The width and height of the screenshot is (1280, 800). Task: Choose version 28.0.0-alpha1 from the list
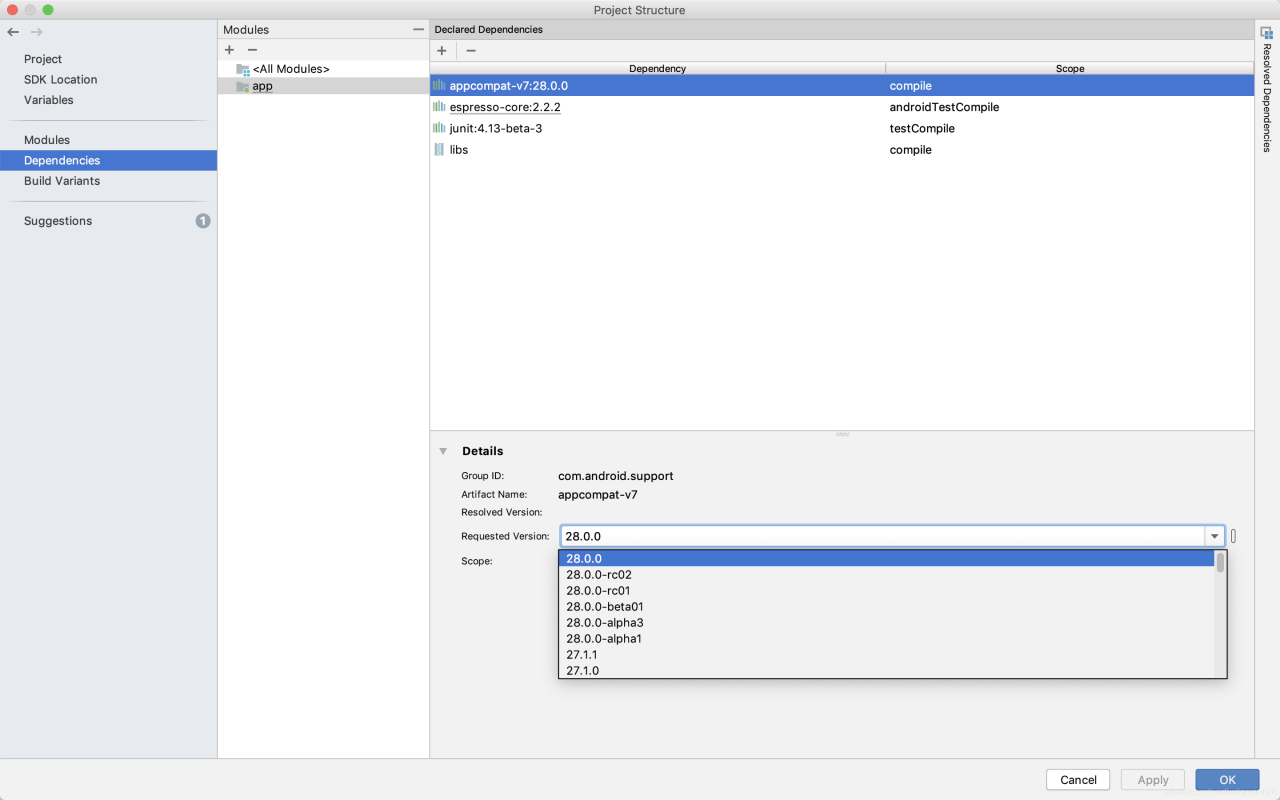[x=886, y=639]
